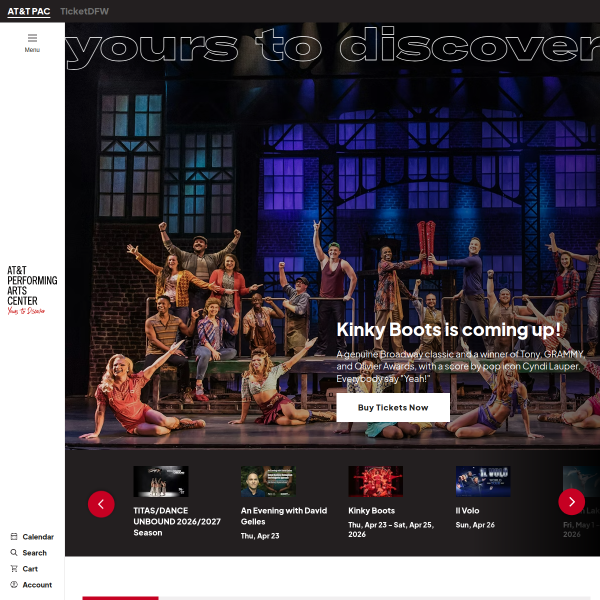
Task: Click the Menu label under hamburger icon
Action: [x=32, y=50]
